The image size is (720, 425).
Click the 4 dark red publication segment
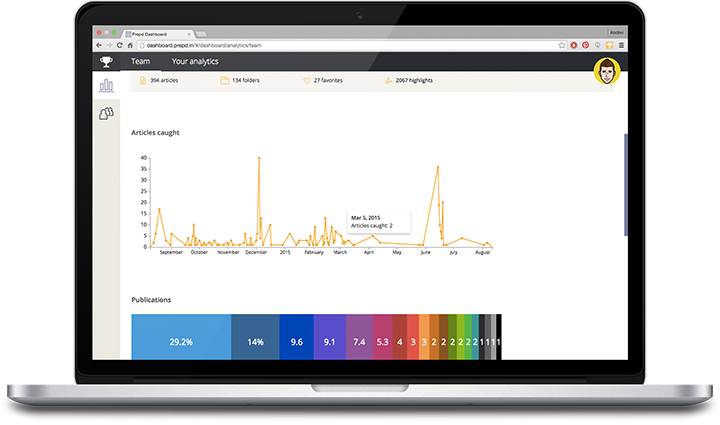[399, 337]
